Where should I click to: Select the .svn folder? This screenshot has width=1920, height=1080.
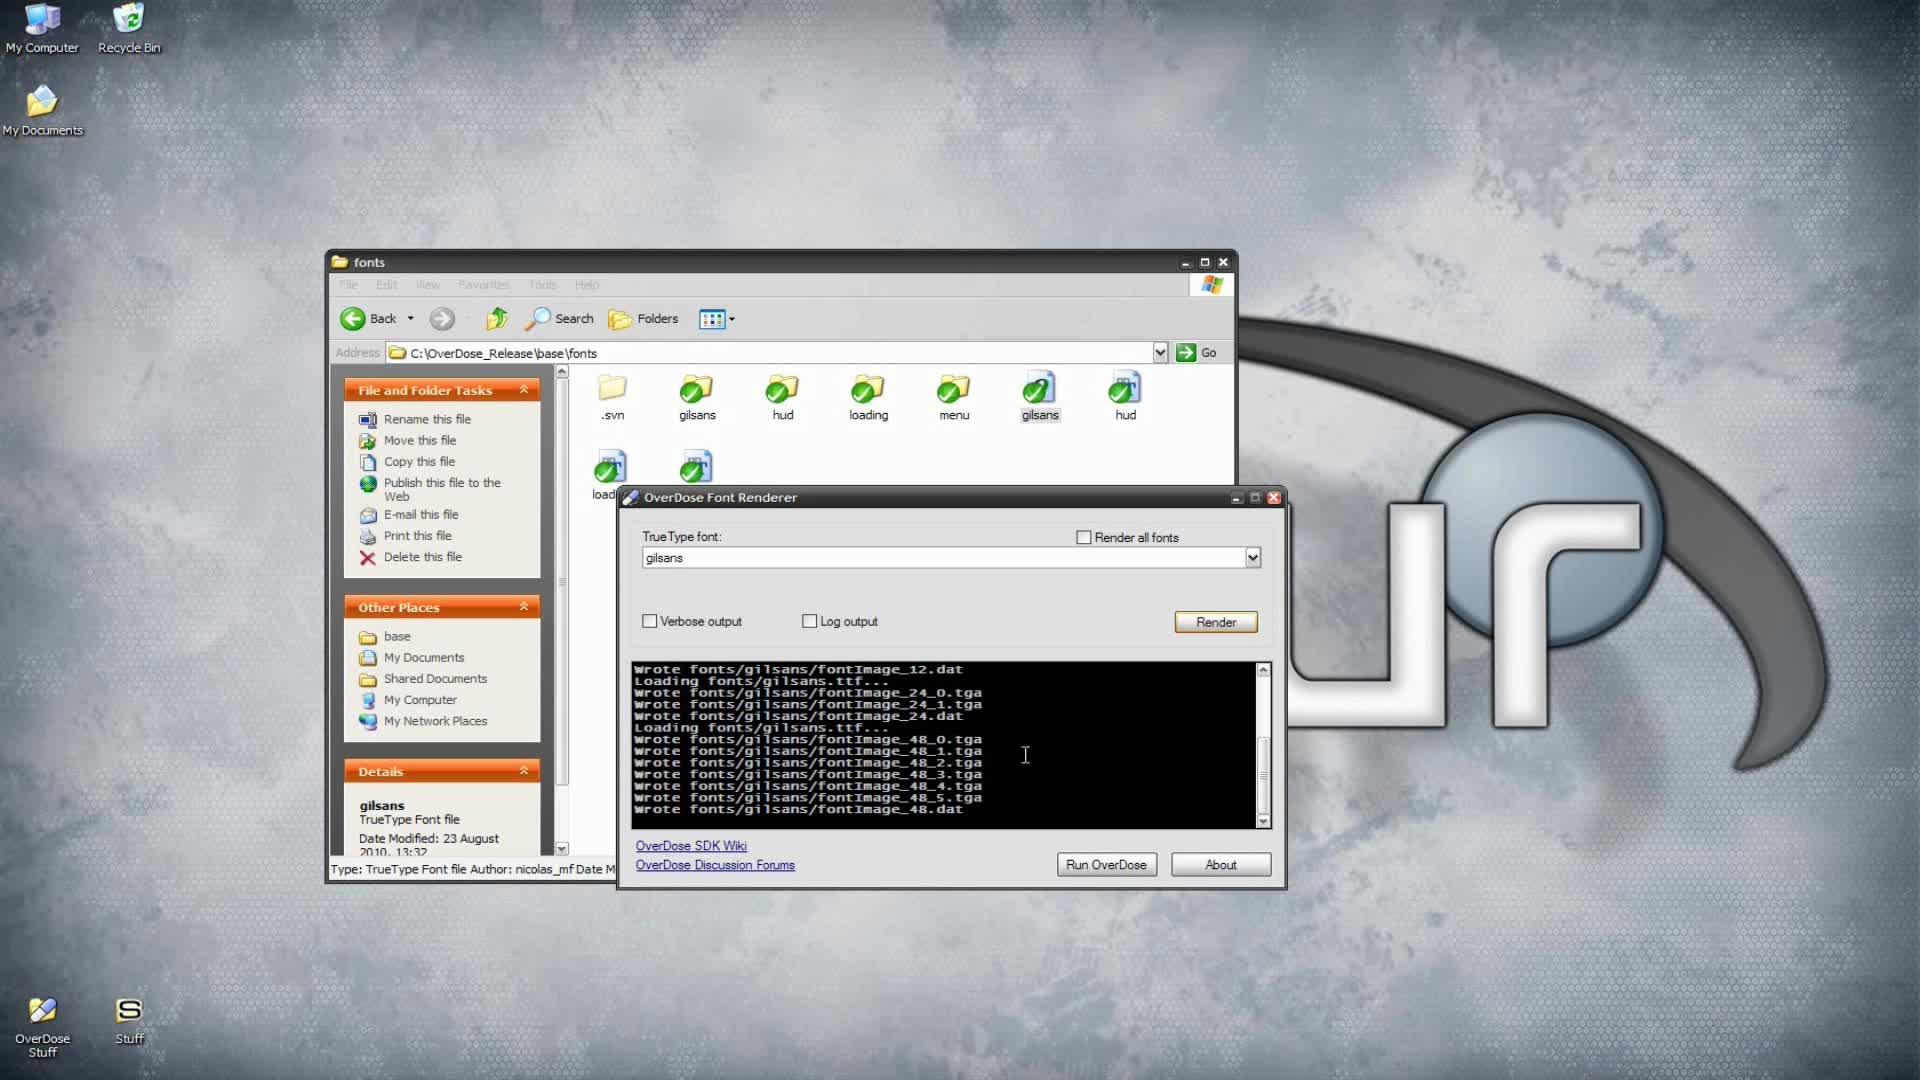tap(612, 397)
